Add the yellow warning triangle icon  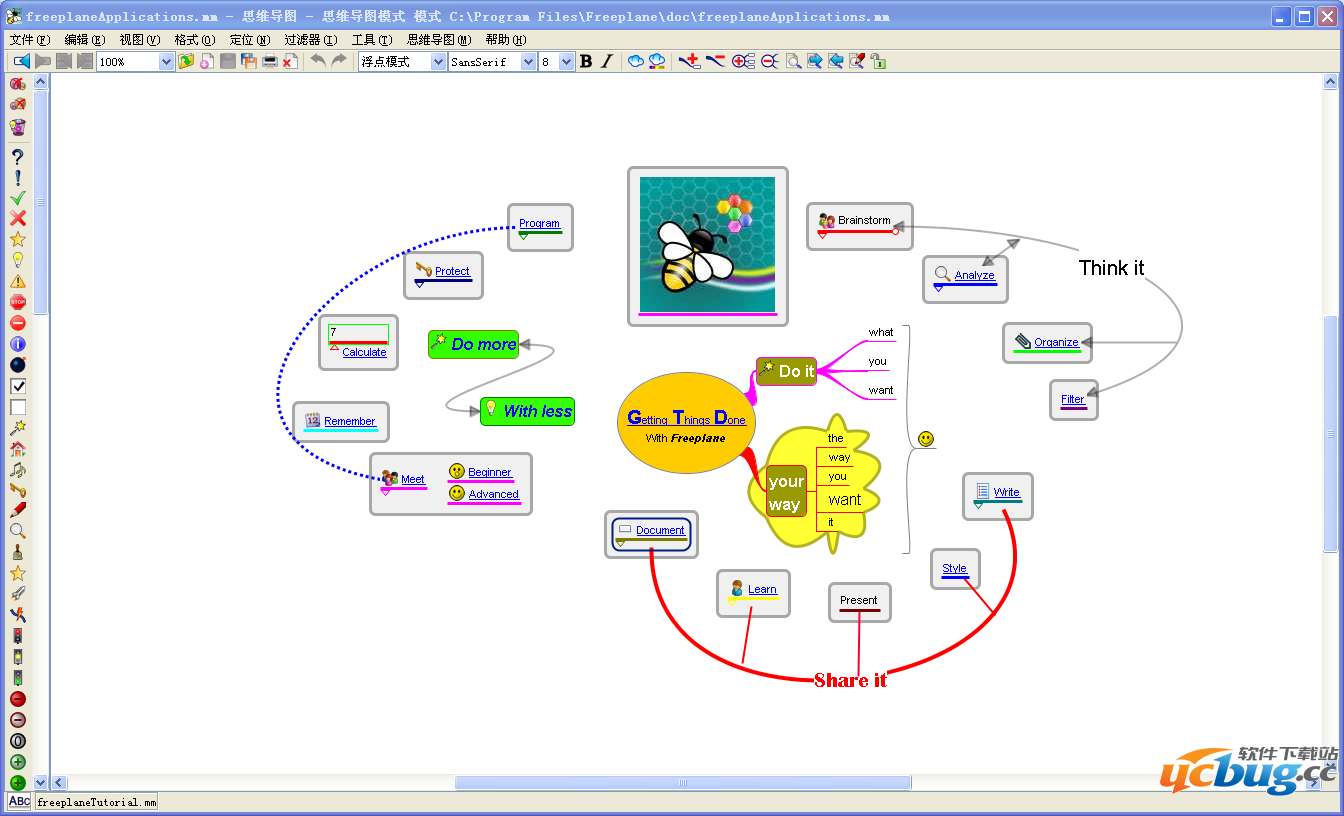[17, 281]
